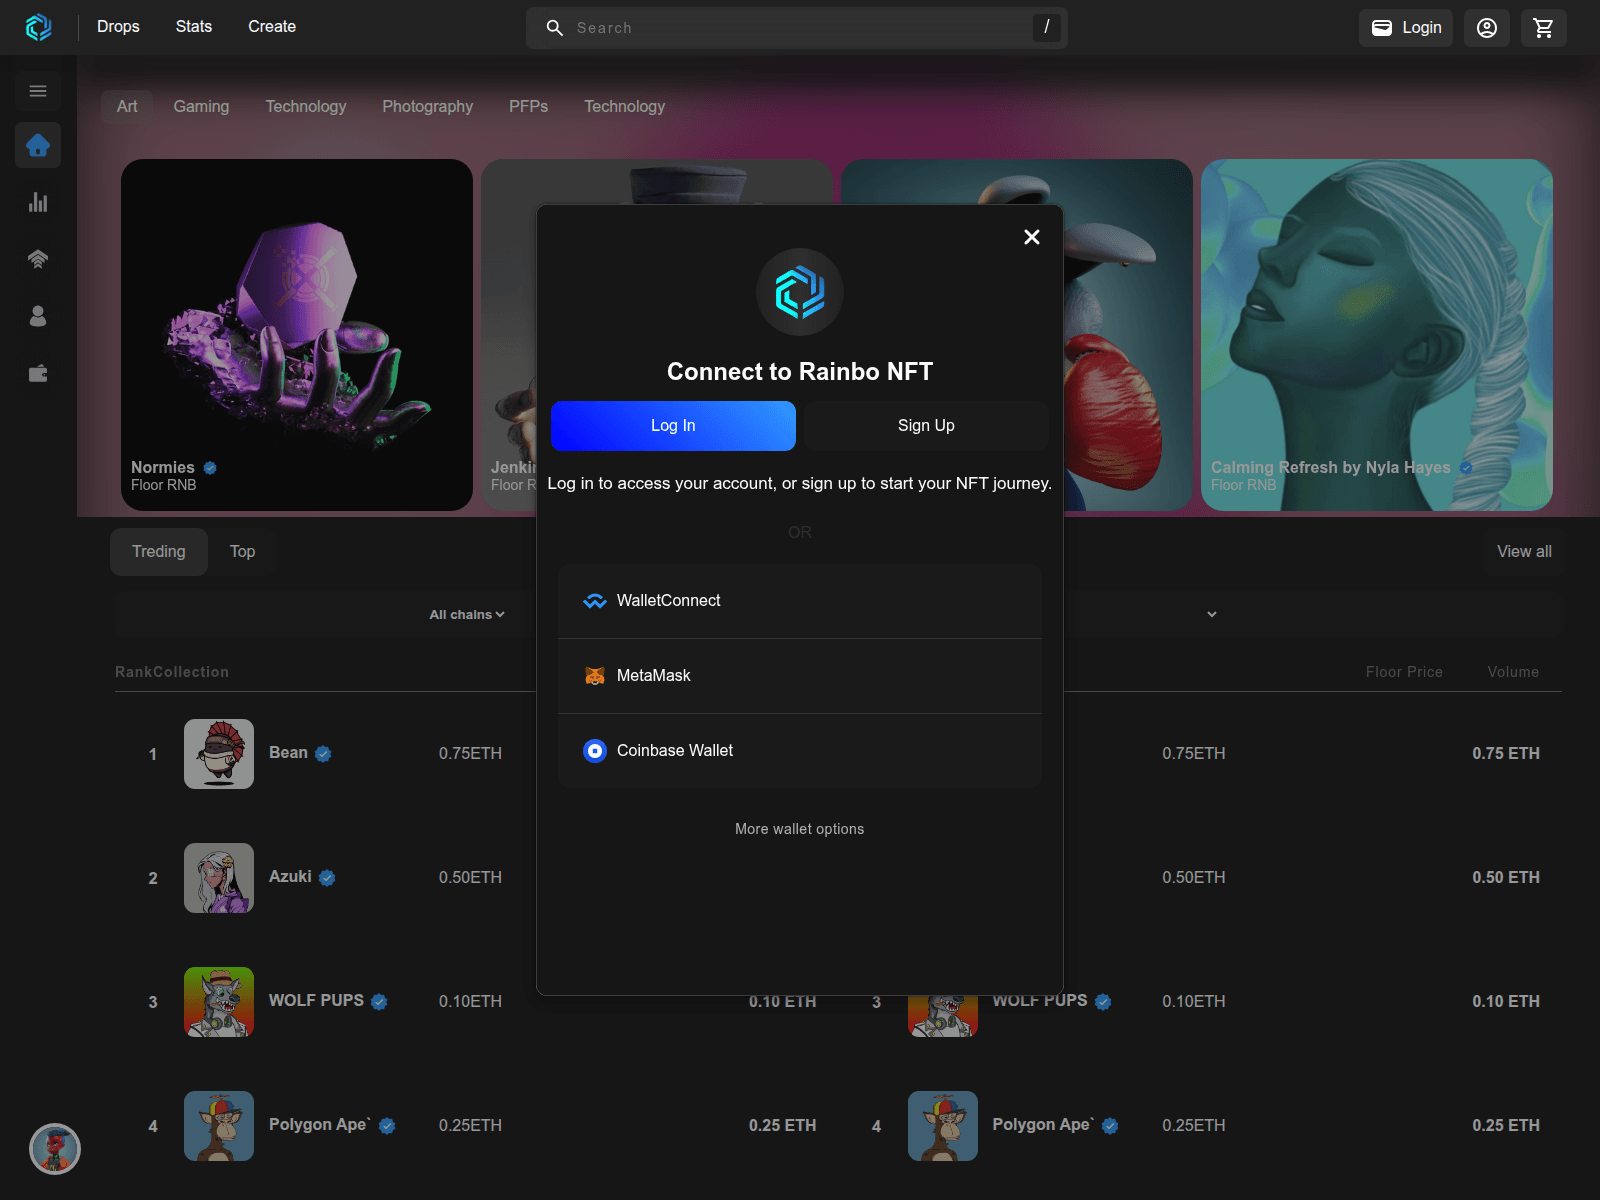Open the Drops menu item
Viewport: 1600px width, 1200px height.
(x=118, y=27)
